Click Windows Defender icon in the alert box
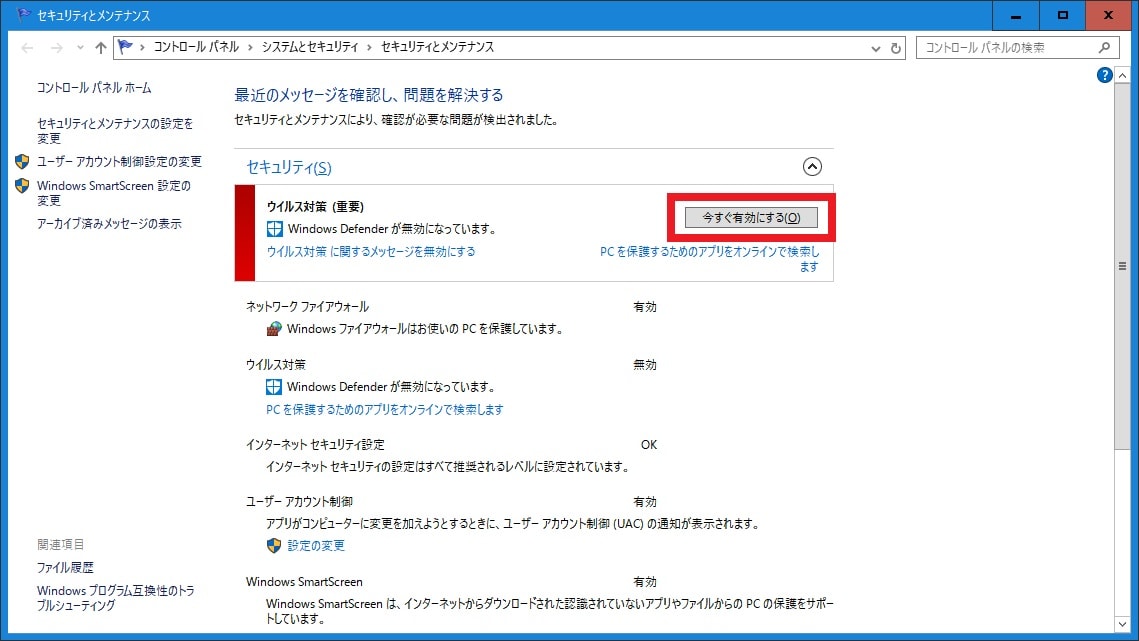 coord(275,229)
